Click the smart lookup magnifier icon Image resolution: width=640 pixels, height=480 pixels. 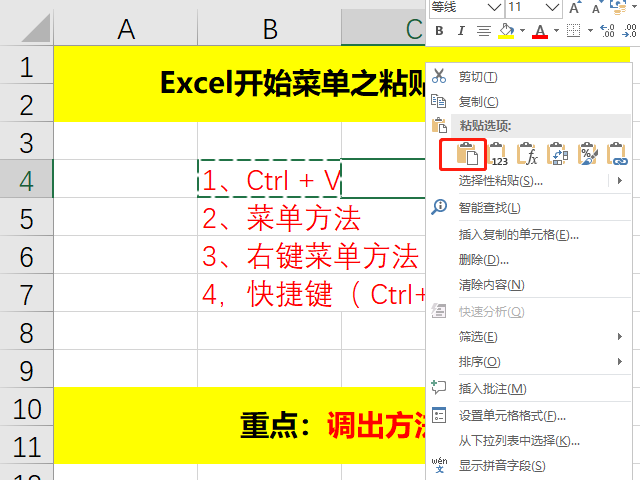(439, 207)
